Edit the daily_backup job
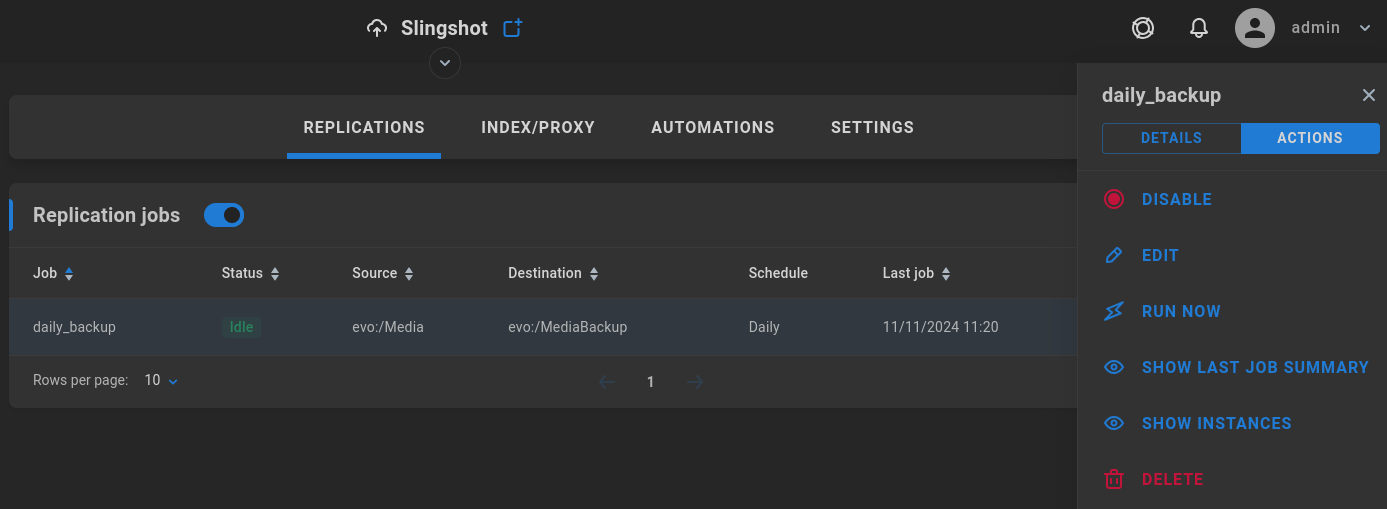1387x509 pixels. point(1160,255)
